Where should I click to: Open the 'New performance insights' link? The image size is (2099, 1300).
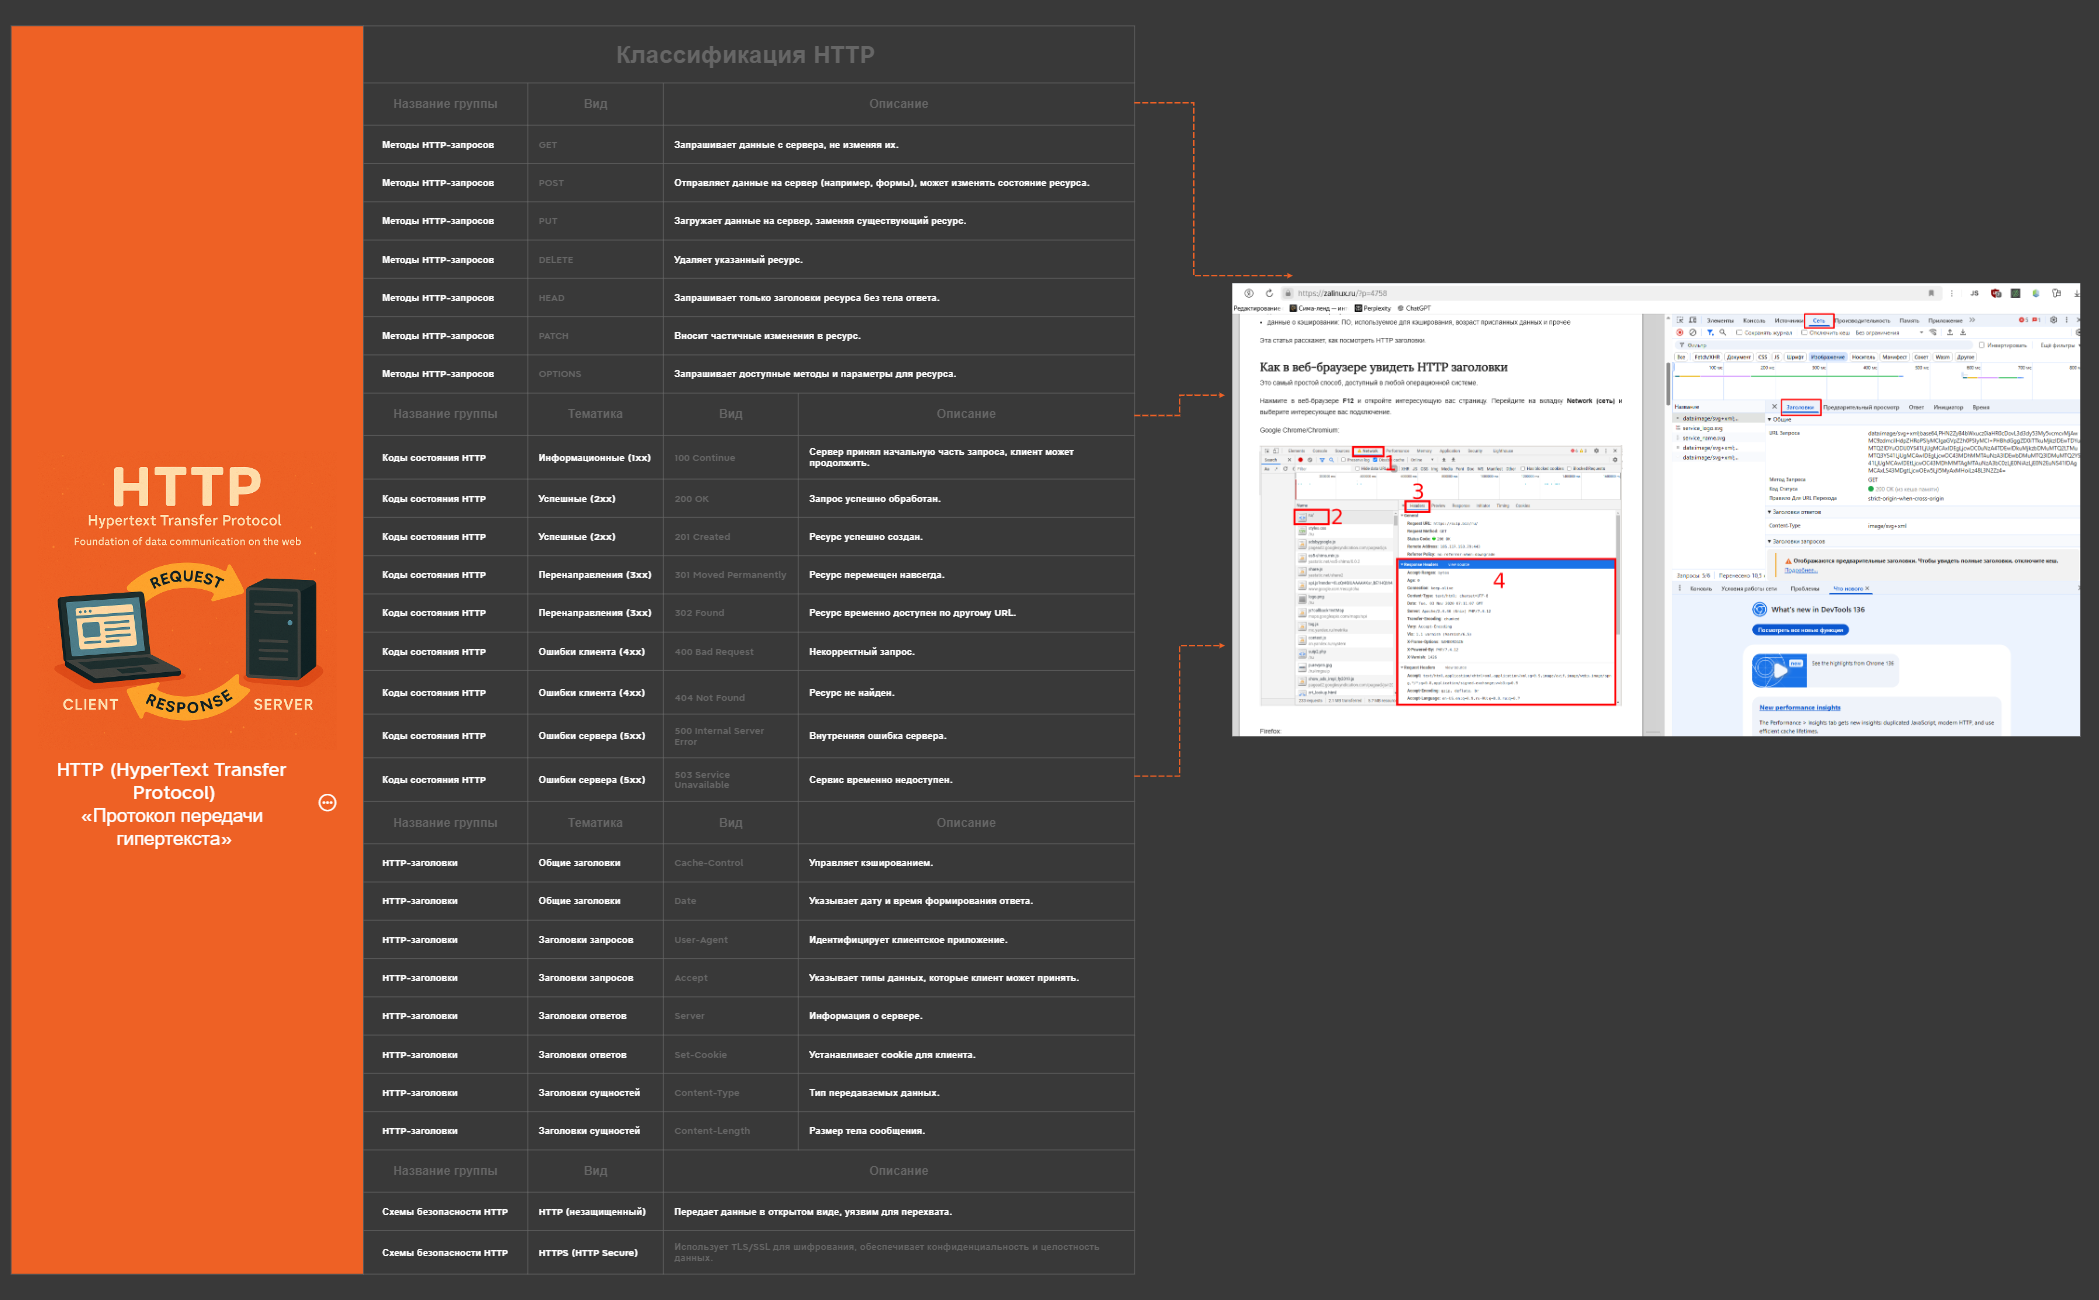[1799, 707]
